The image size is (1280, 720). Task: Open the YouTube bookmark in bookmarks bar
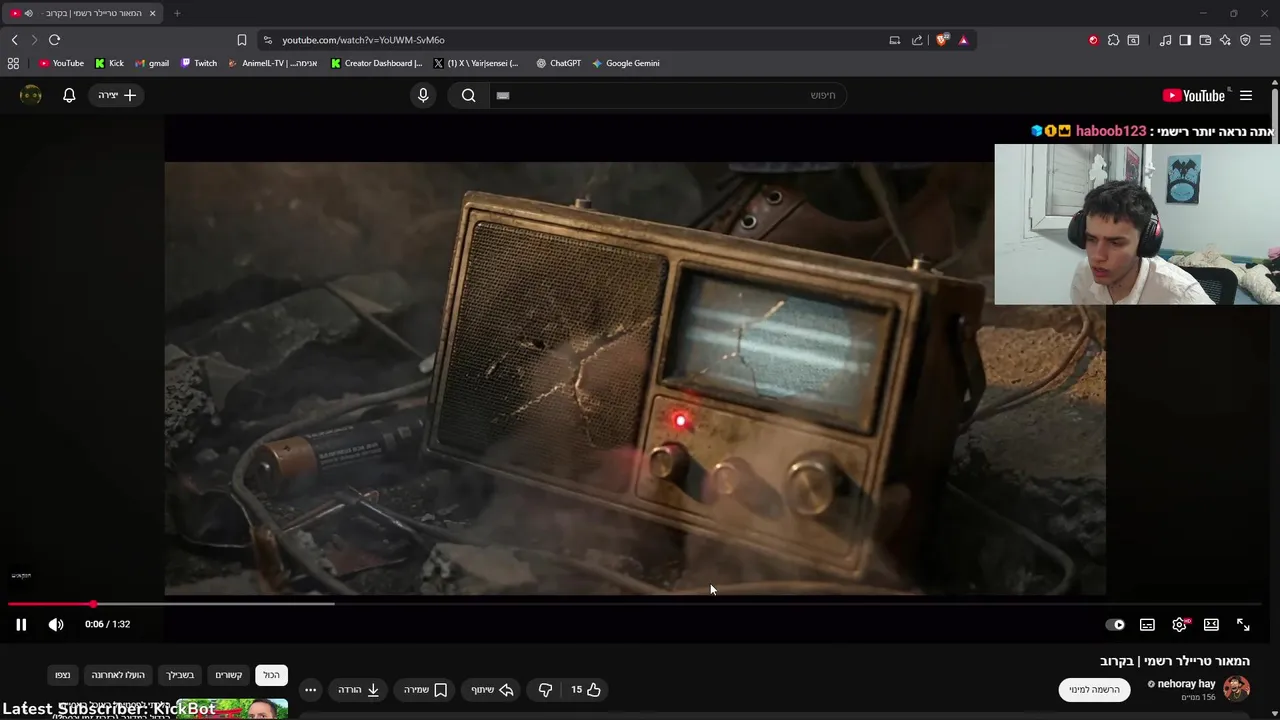click(61, 63)
